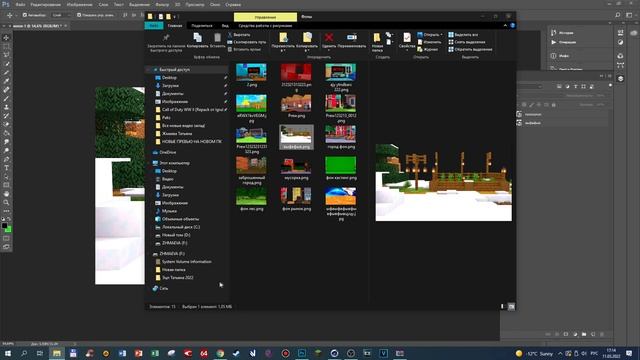Open the yellow Manage (Управление) contextual tab

click(265, 17)
